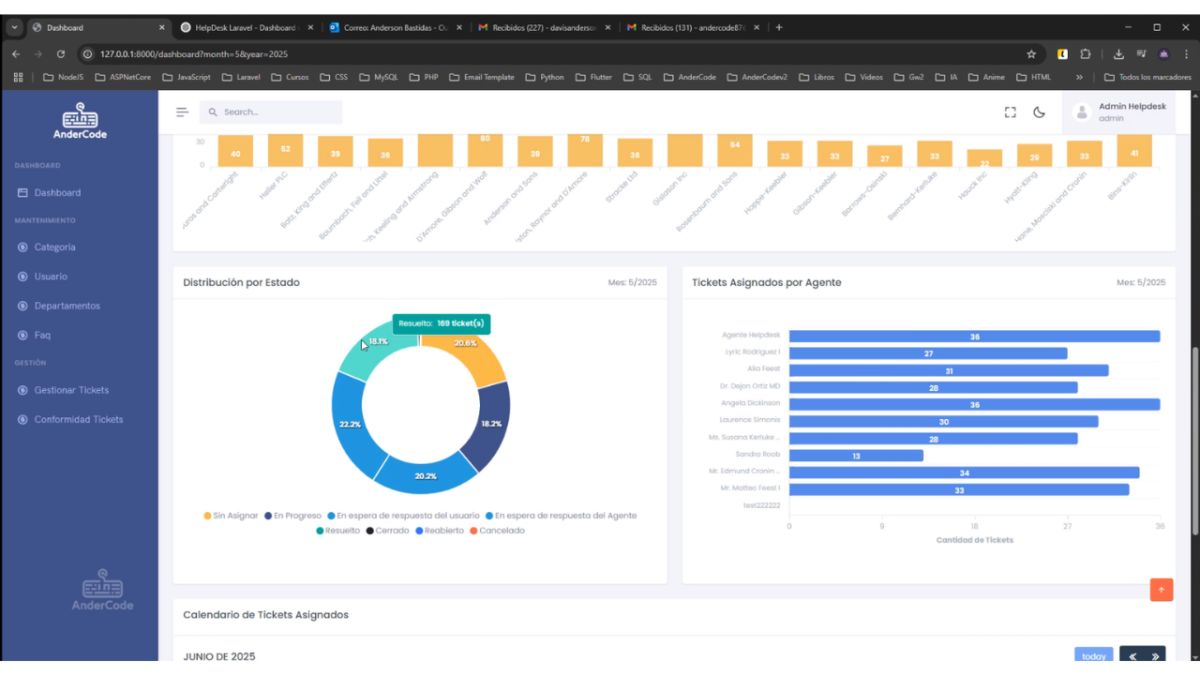Open the browser extensions puzzle icon
The image size is (1200, 675).
(1085, 54)
